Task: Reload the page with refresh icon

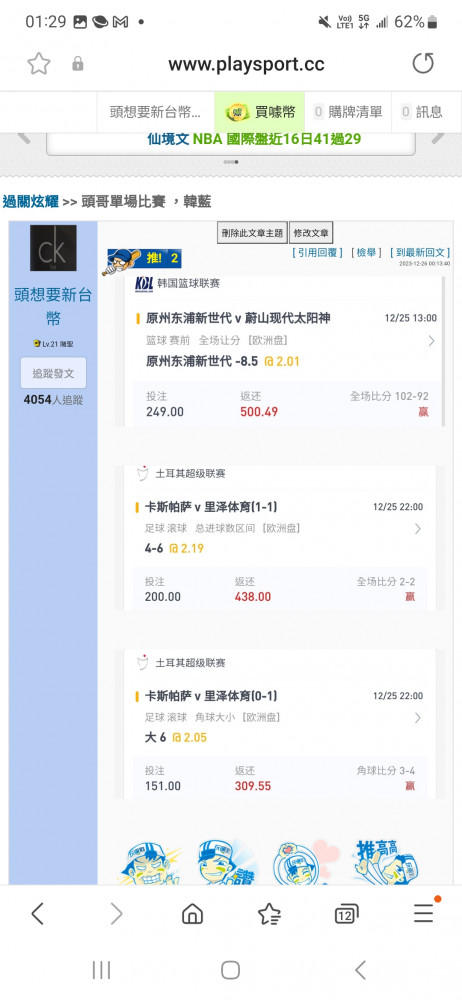Action: tap(422, 64)
